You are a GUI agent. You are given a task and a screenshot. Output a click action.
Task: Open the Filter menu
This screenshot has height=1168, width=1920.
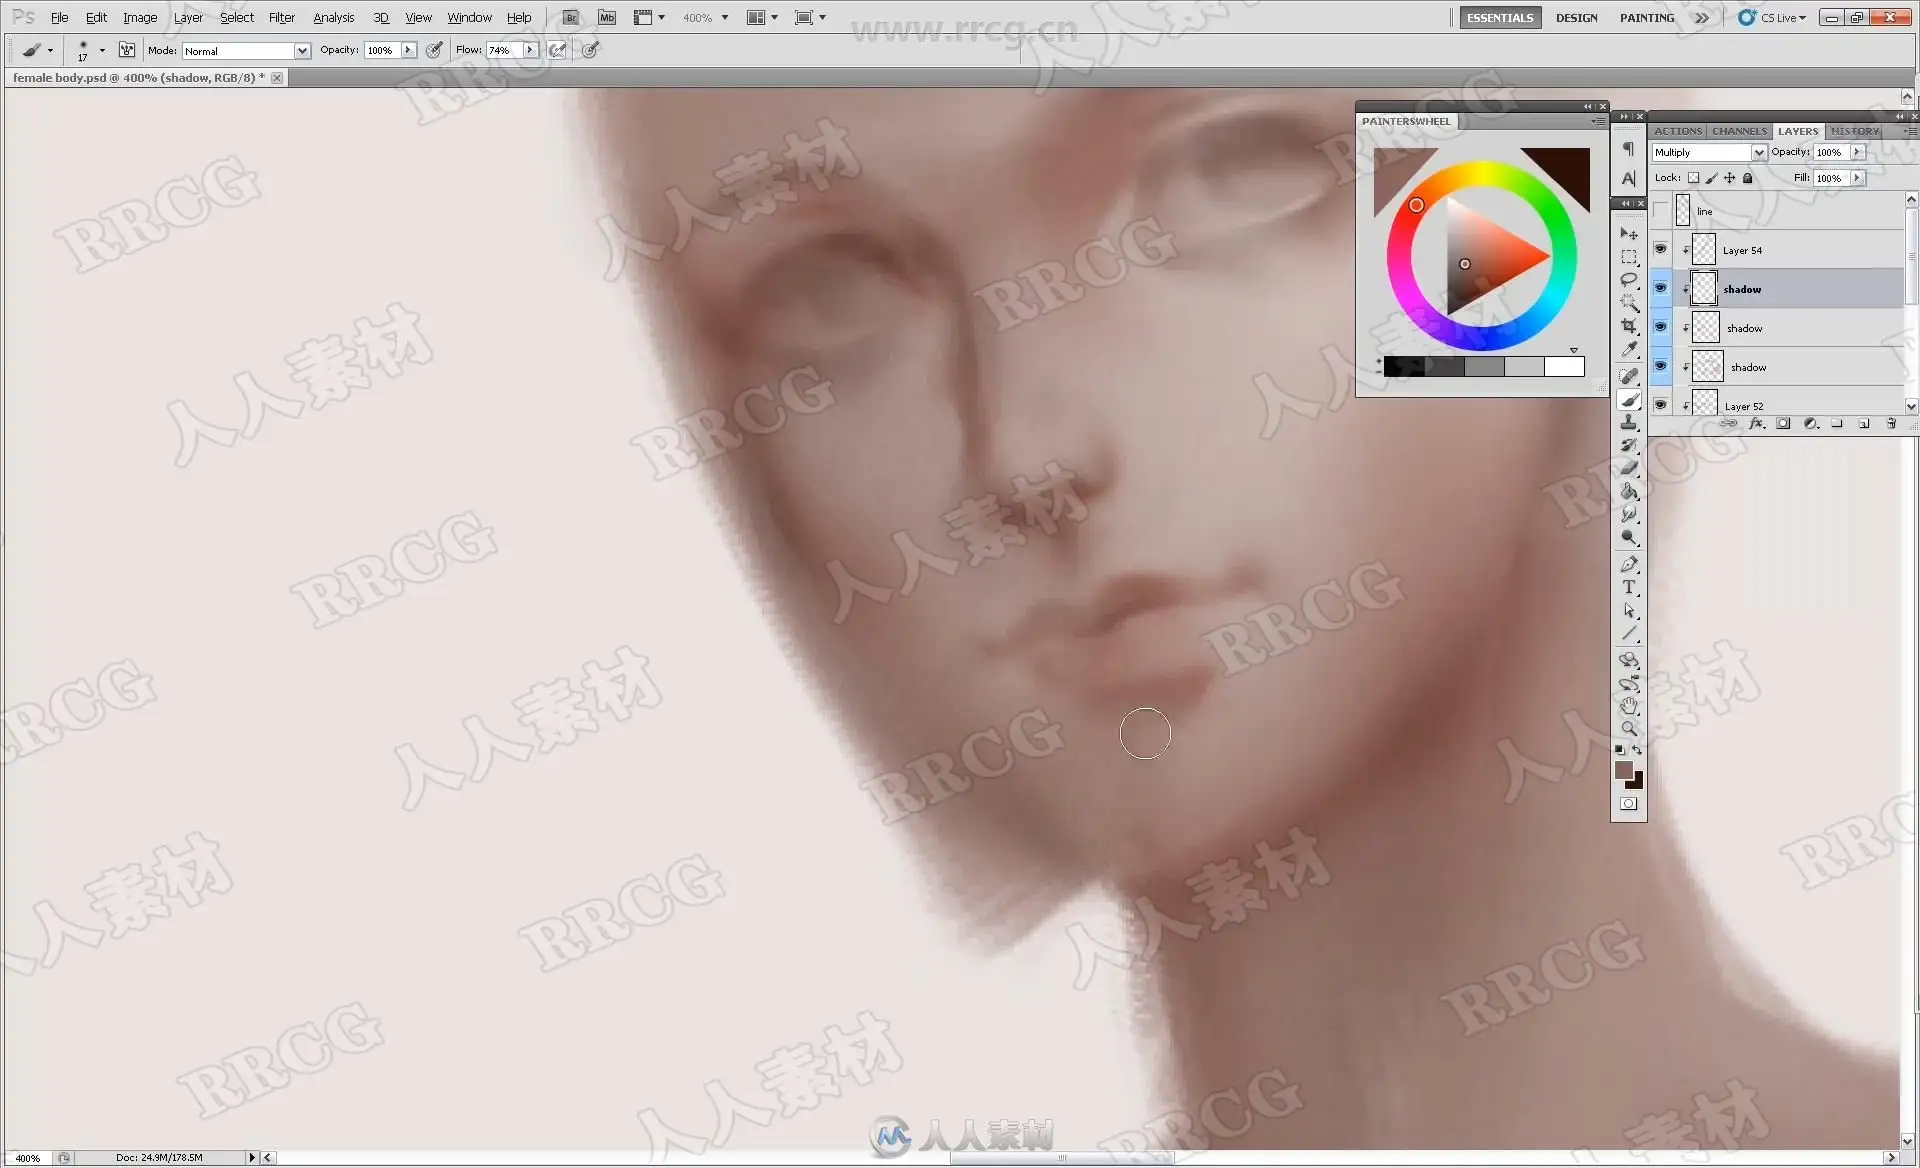click(x=281, y=17)
